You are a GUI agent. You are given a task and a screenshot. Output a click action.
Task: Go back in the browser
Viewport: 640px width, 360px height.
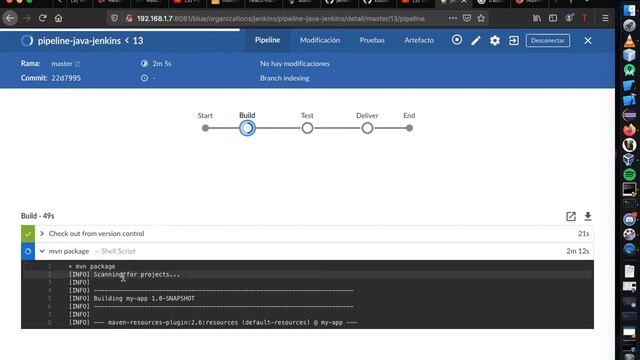(10, 18)
